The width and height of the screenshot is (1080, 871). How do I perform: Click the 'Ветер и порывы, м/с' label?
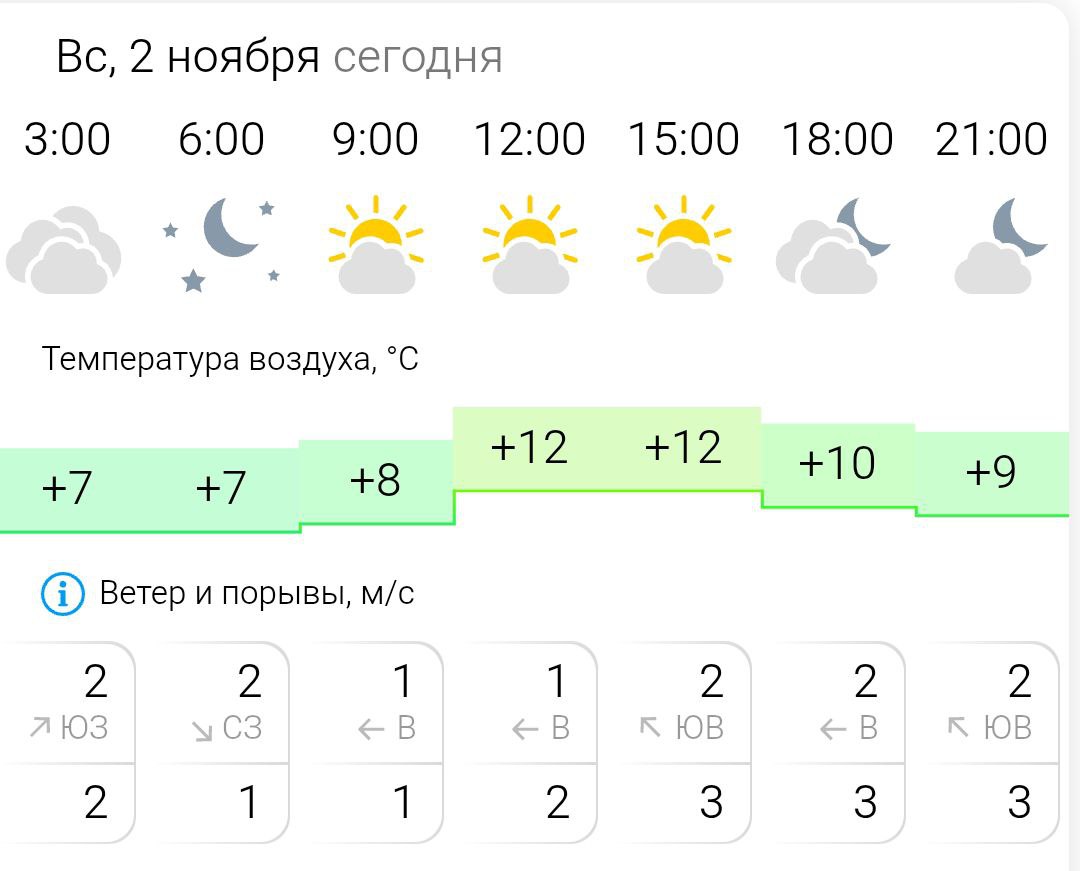tap(257, 594)
